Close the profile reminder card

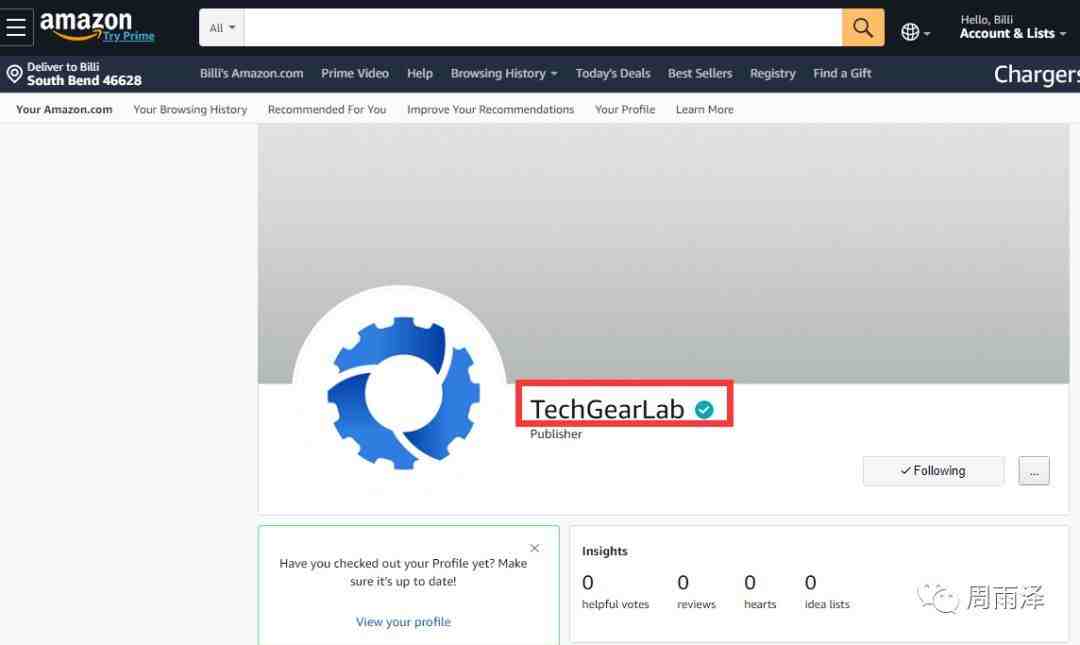coord(534,548)
